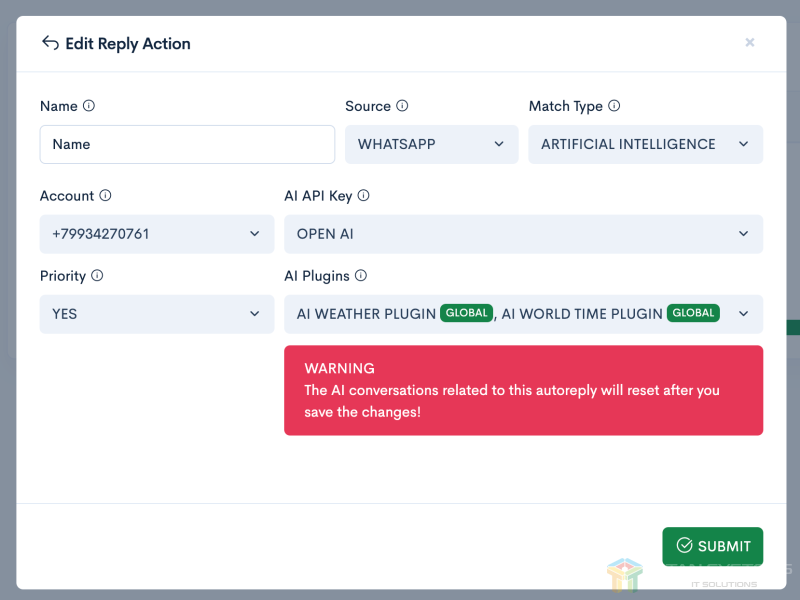
Task: Open the Match Type dropdown showing ARTIFICIAL INTELLIGENCE
Action: 645,144
